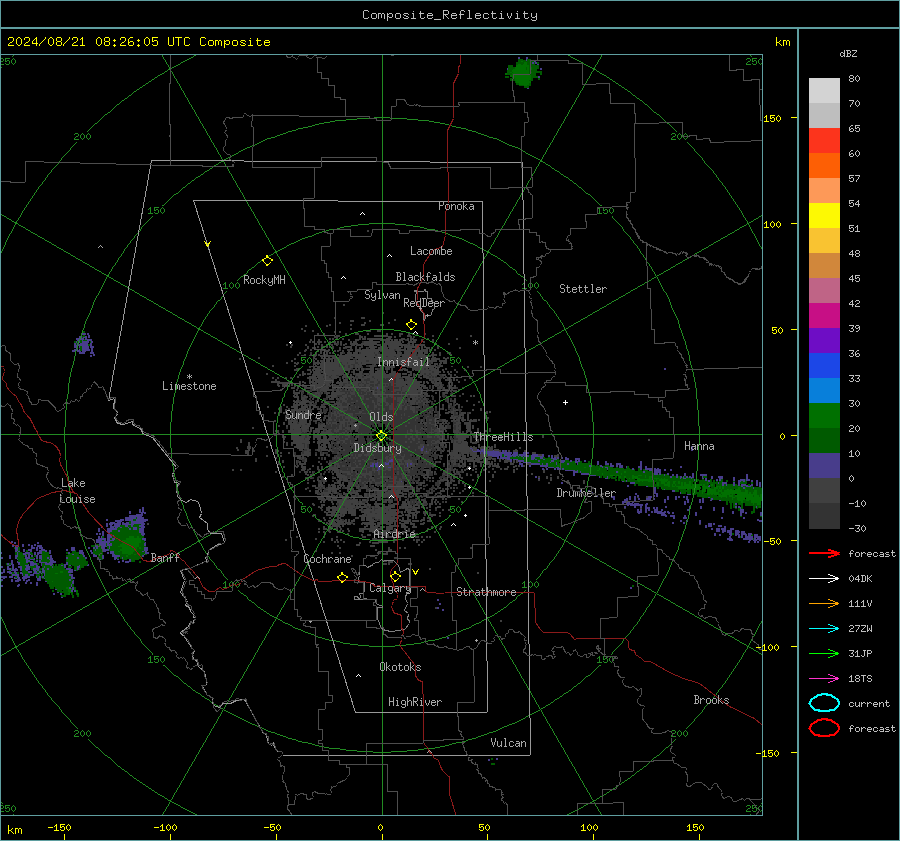Click the Limestone label

click(x=189, y=386)
